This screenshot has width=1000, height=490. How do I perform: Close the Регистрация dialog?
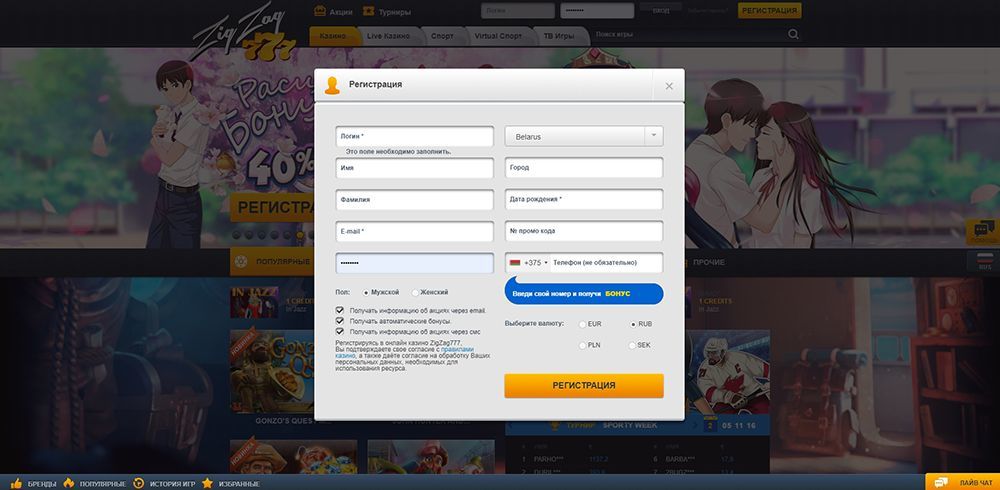668,85
